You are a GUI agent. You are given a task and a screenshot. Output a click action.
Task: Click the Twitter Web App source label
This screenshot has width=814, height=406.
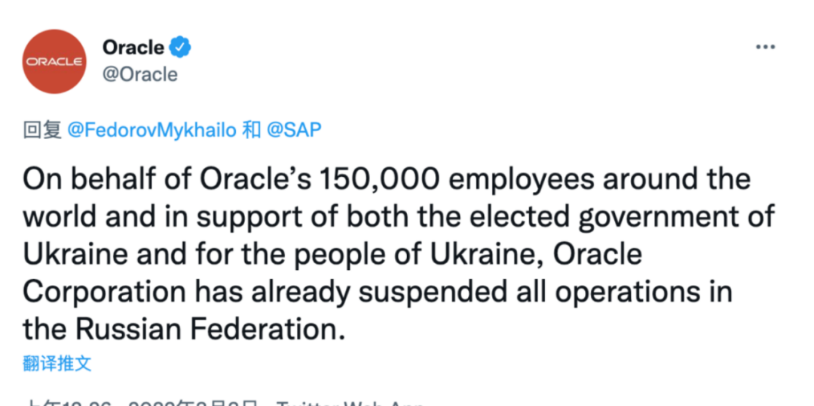(350, 403)
